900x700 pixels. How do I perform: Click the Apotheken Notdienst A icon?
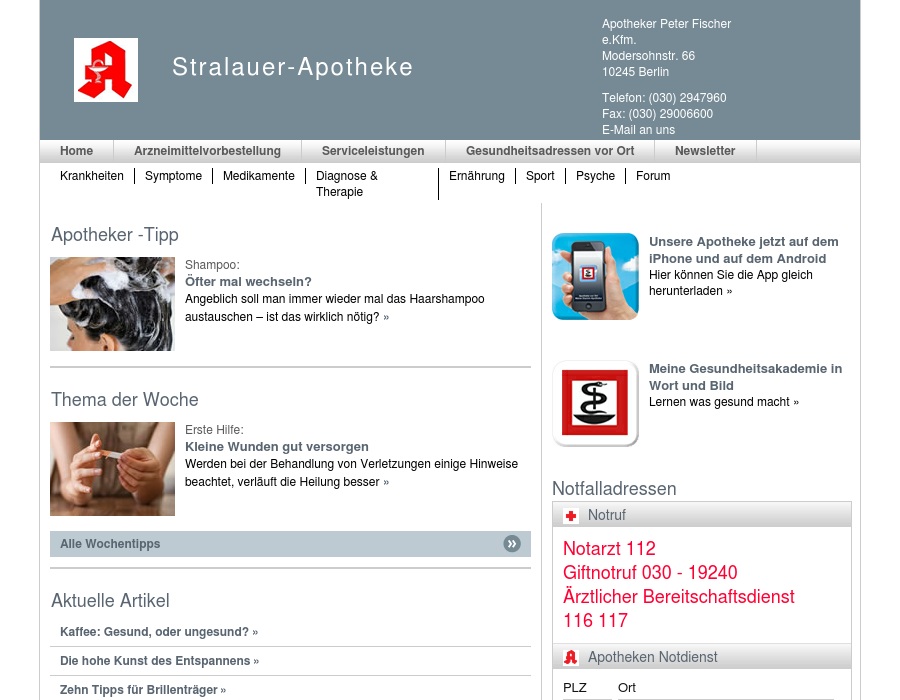click(x=571, y=658)
